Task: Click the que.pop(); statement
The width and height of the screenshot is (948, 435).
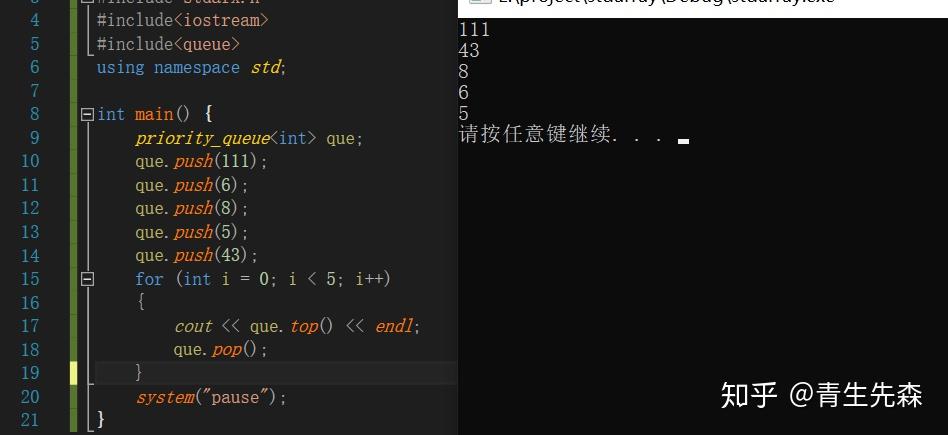Action: [220, 350]
